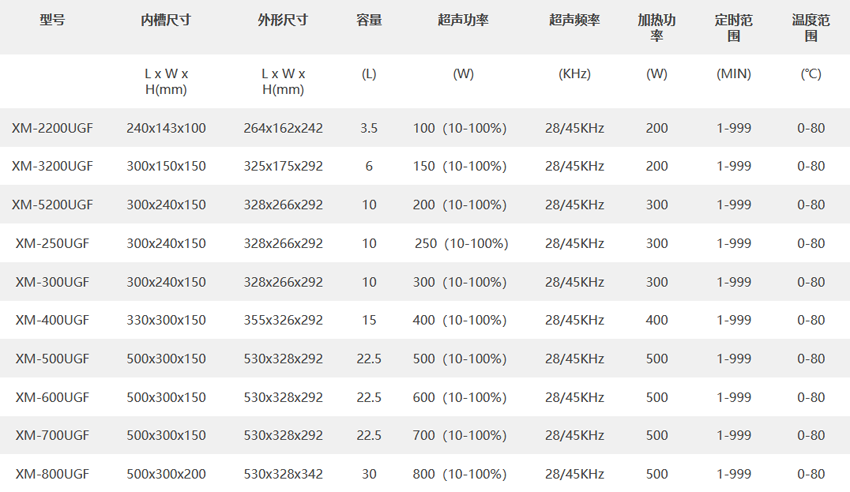The image size is (850, 492).
Task: Click the XM-400UGF model cell
Action: tap(52, 320)
